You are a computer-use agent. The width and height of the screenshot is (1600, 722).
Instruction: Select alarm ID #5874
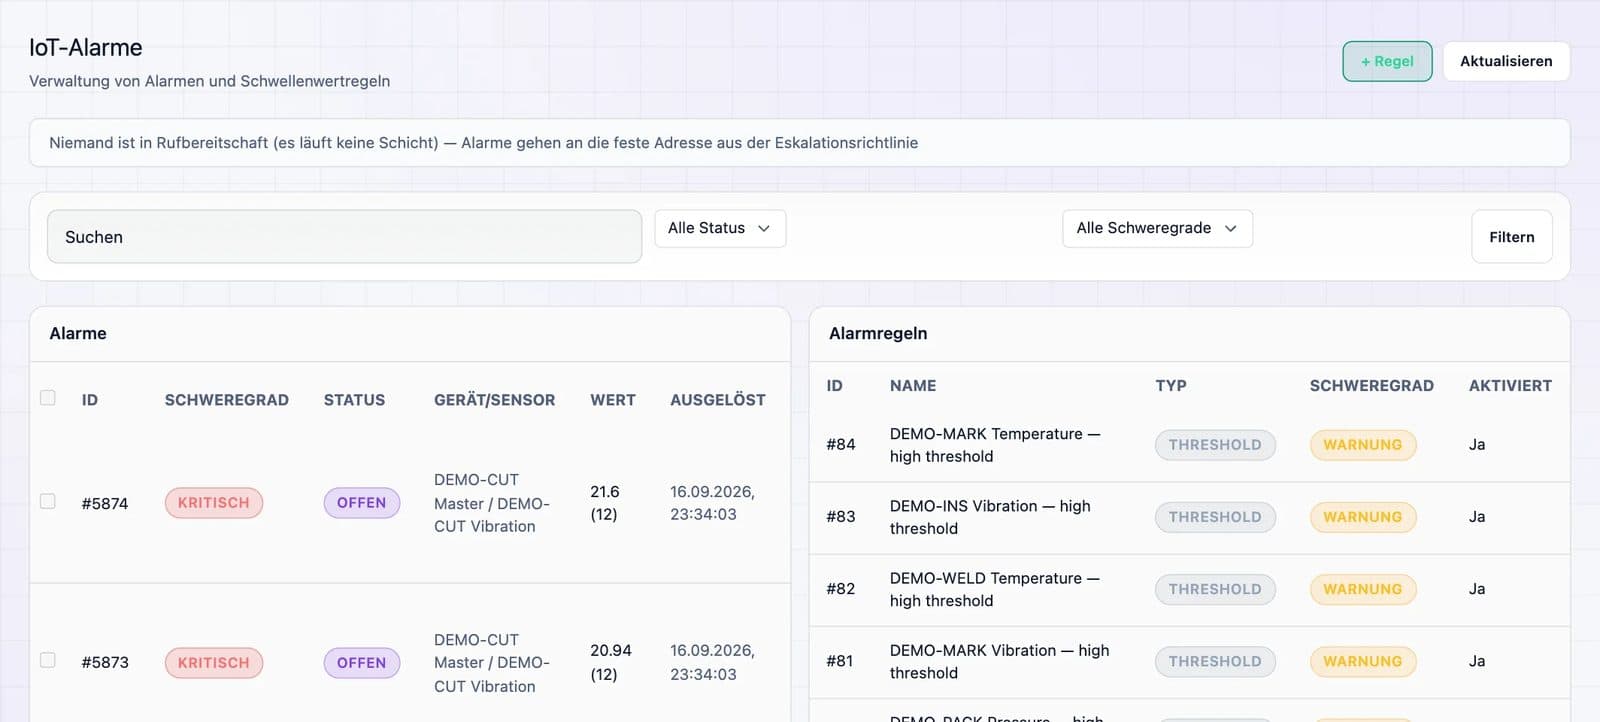[105, 503]
